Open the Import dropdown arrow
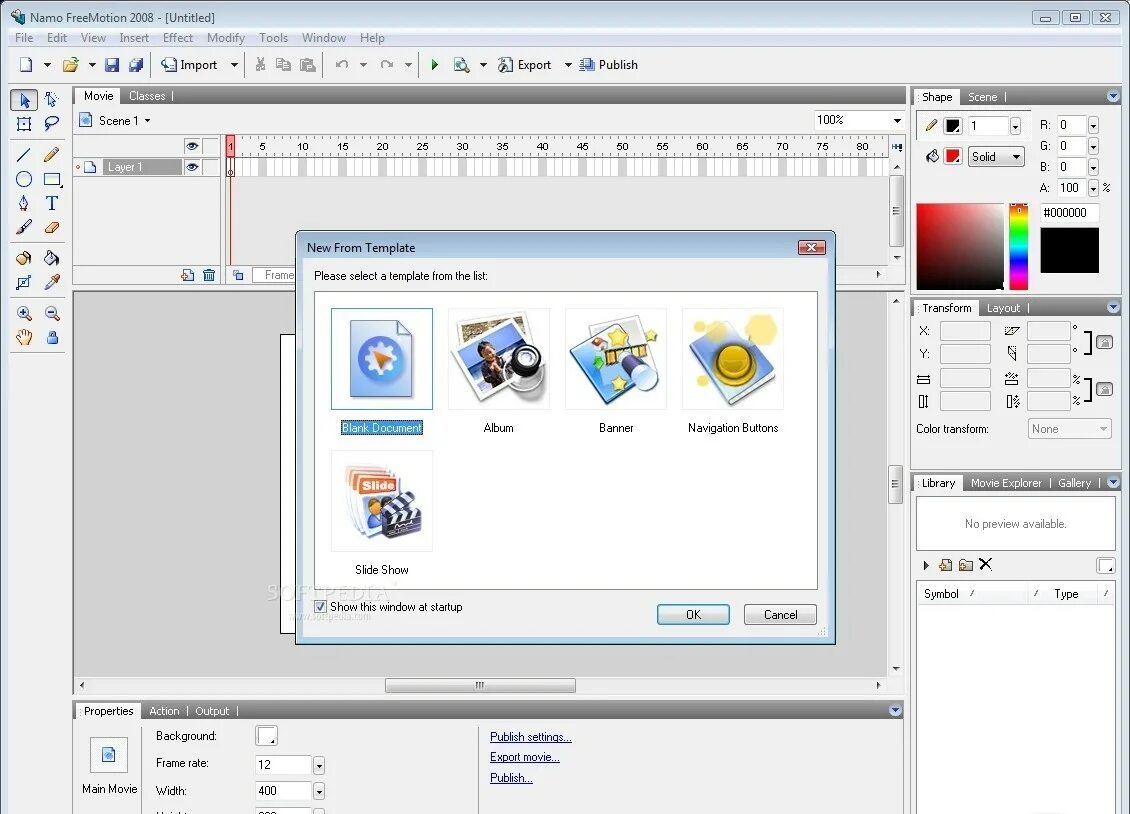This screenshot has width=1130, height=814. pos(234,65)
